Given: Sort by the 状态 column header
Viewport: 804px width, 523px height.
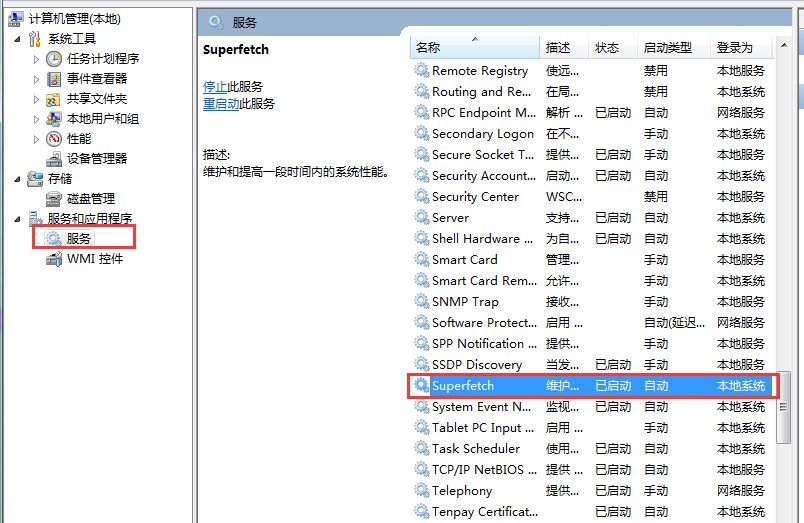Looking at the screenshot, I should coord(613,48).
